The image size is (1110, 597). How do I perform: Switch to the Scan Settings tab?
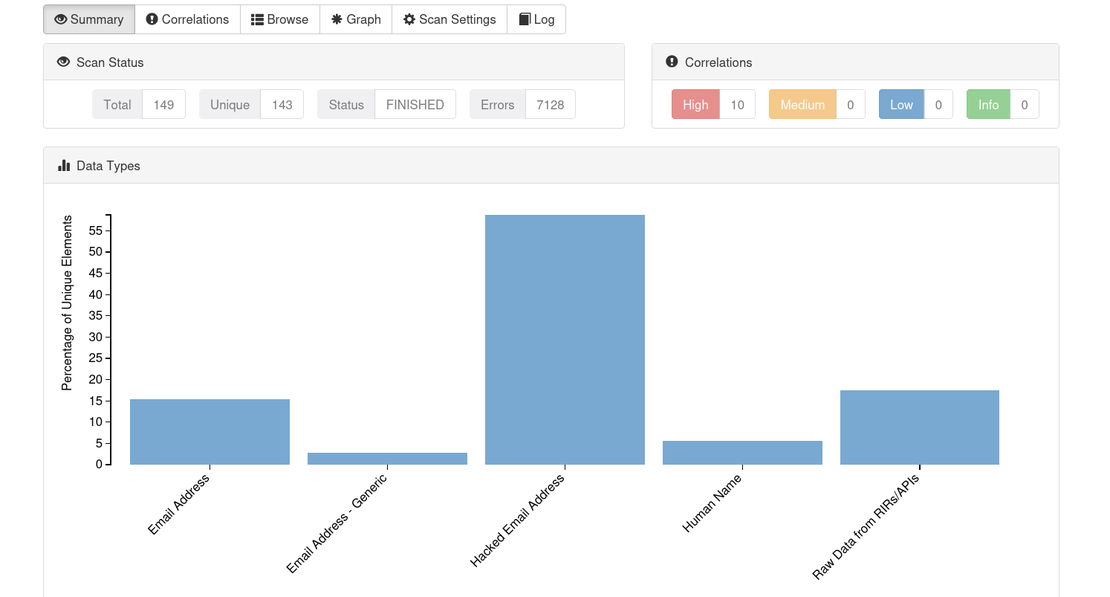(449, 19)
